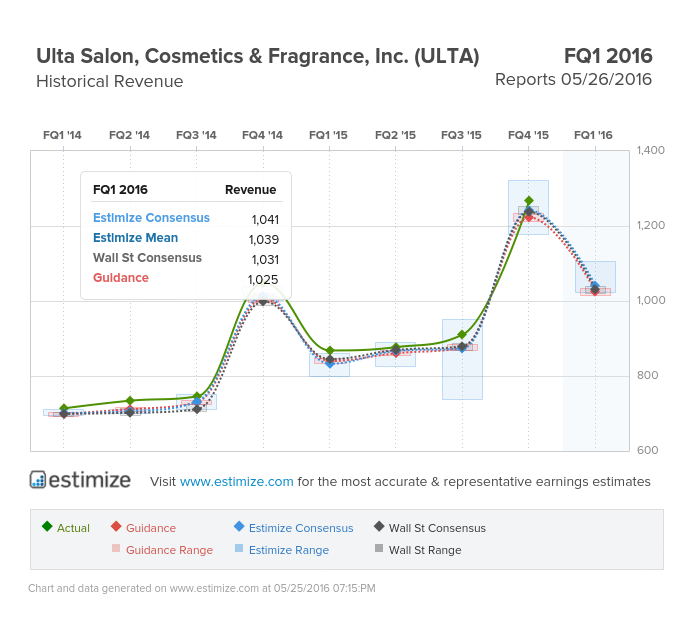
Task: Click the Revenue column header in tooltip
Action: 250,190
